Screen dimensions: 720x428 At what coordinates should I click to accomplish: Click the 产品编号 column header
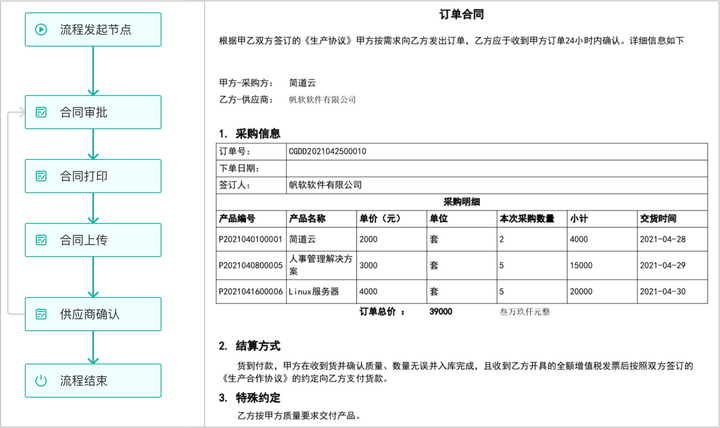click(x=237, y=219)
